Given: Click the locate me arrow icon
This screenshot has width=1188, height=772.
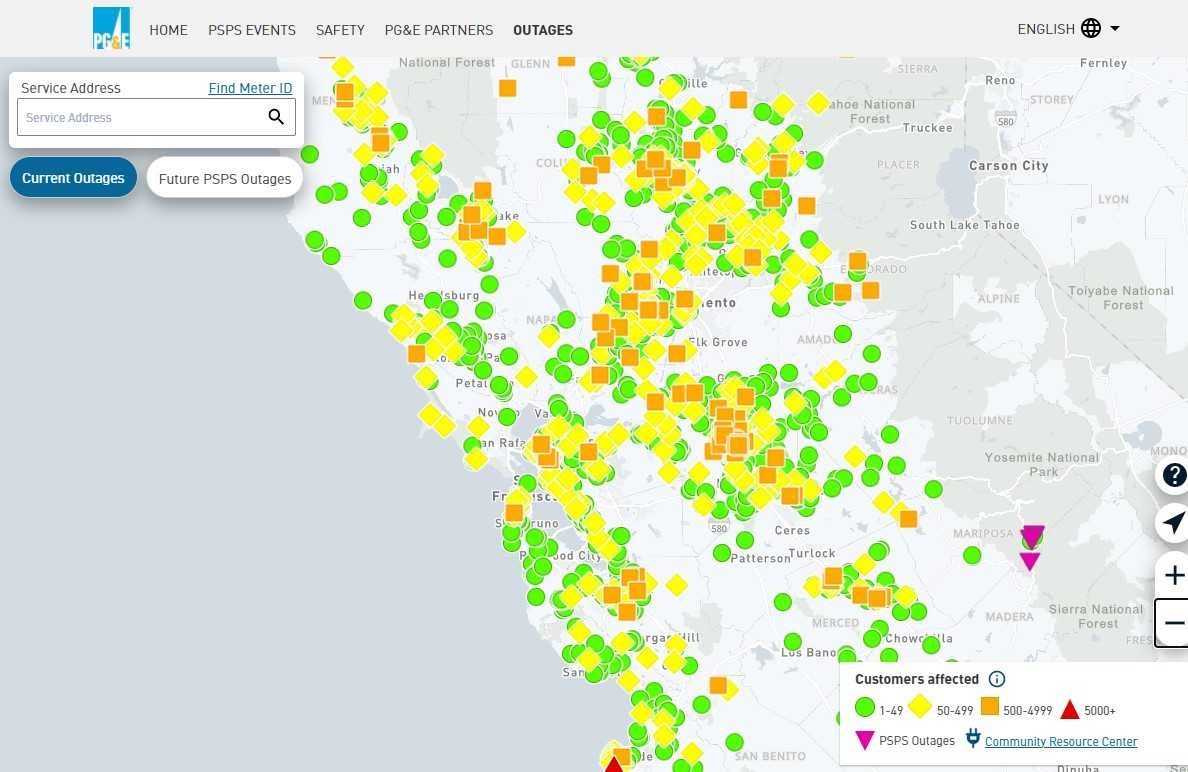Looking at the screenshot, I should tap(1174, 523).
